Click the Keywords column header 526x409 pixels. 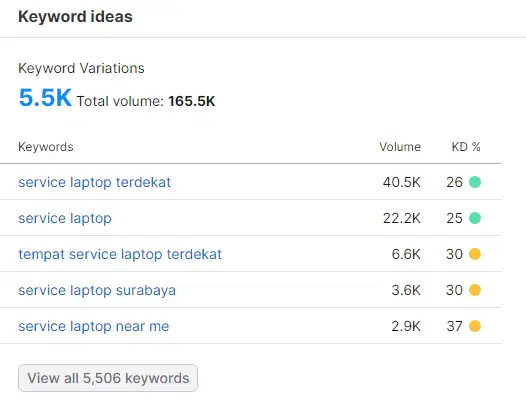tap(46, 147)
